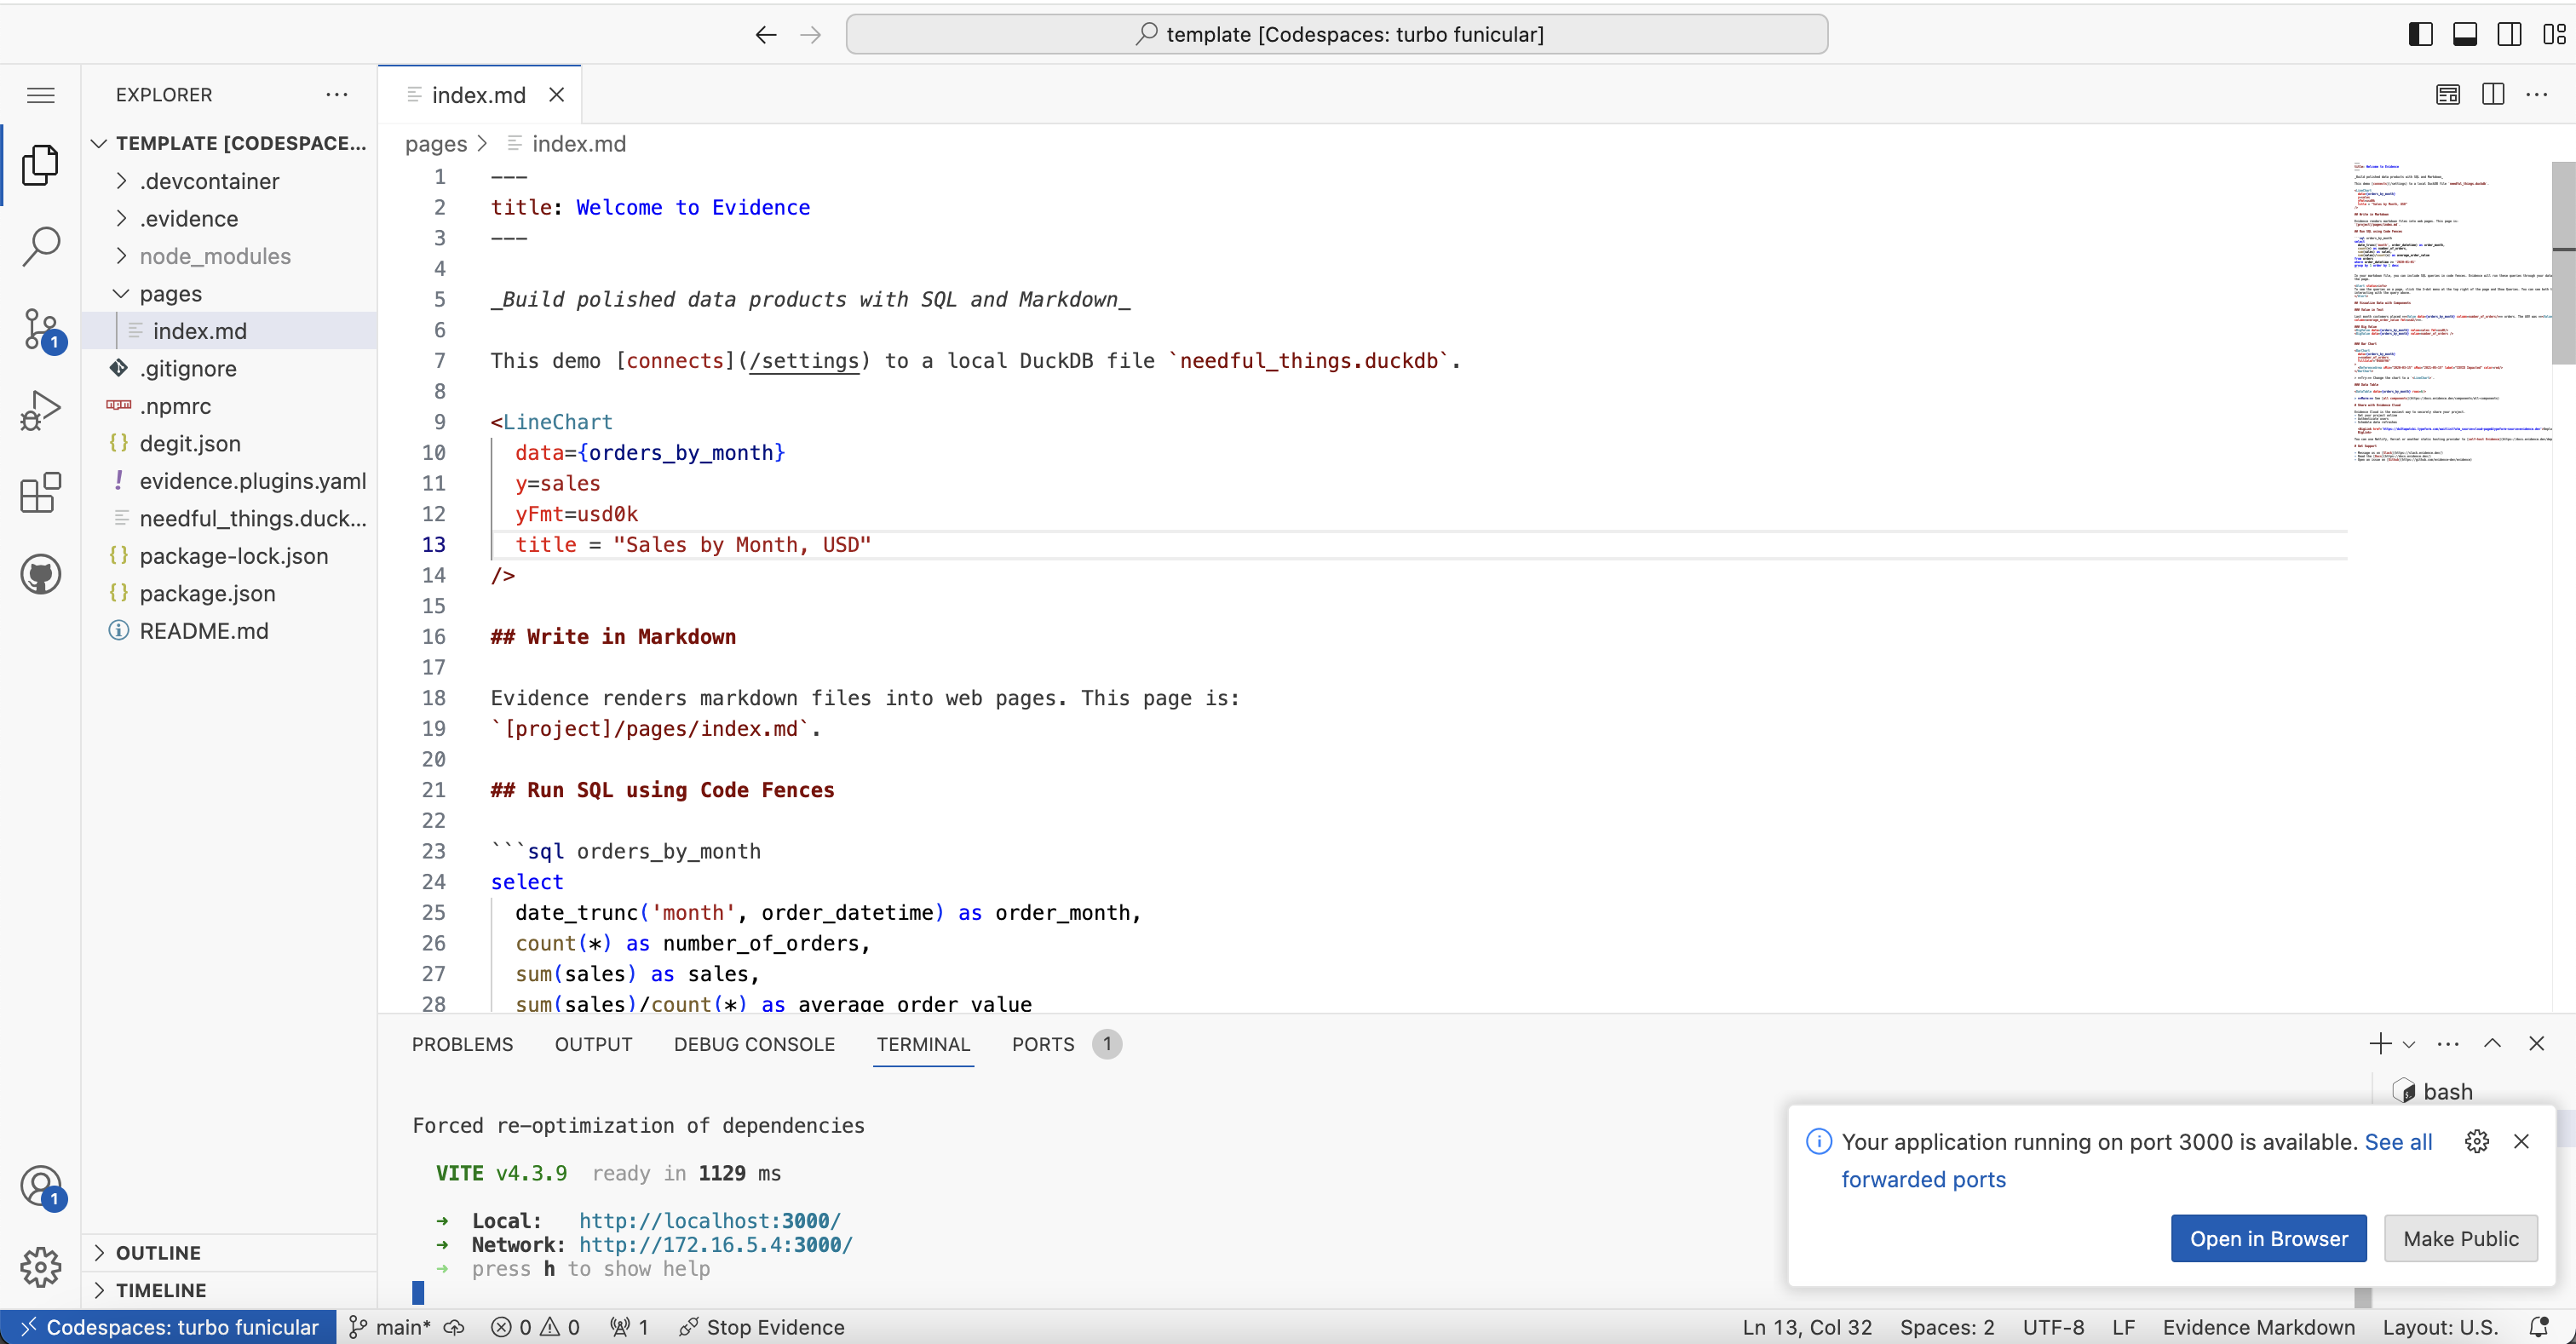Select the bash terminal entry
2576x1344 pixels.
[2433, 1091]
